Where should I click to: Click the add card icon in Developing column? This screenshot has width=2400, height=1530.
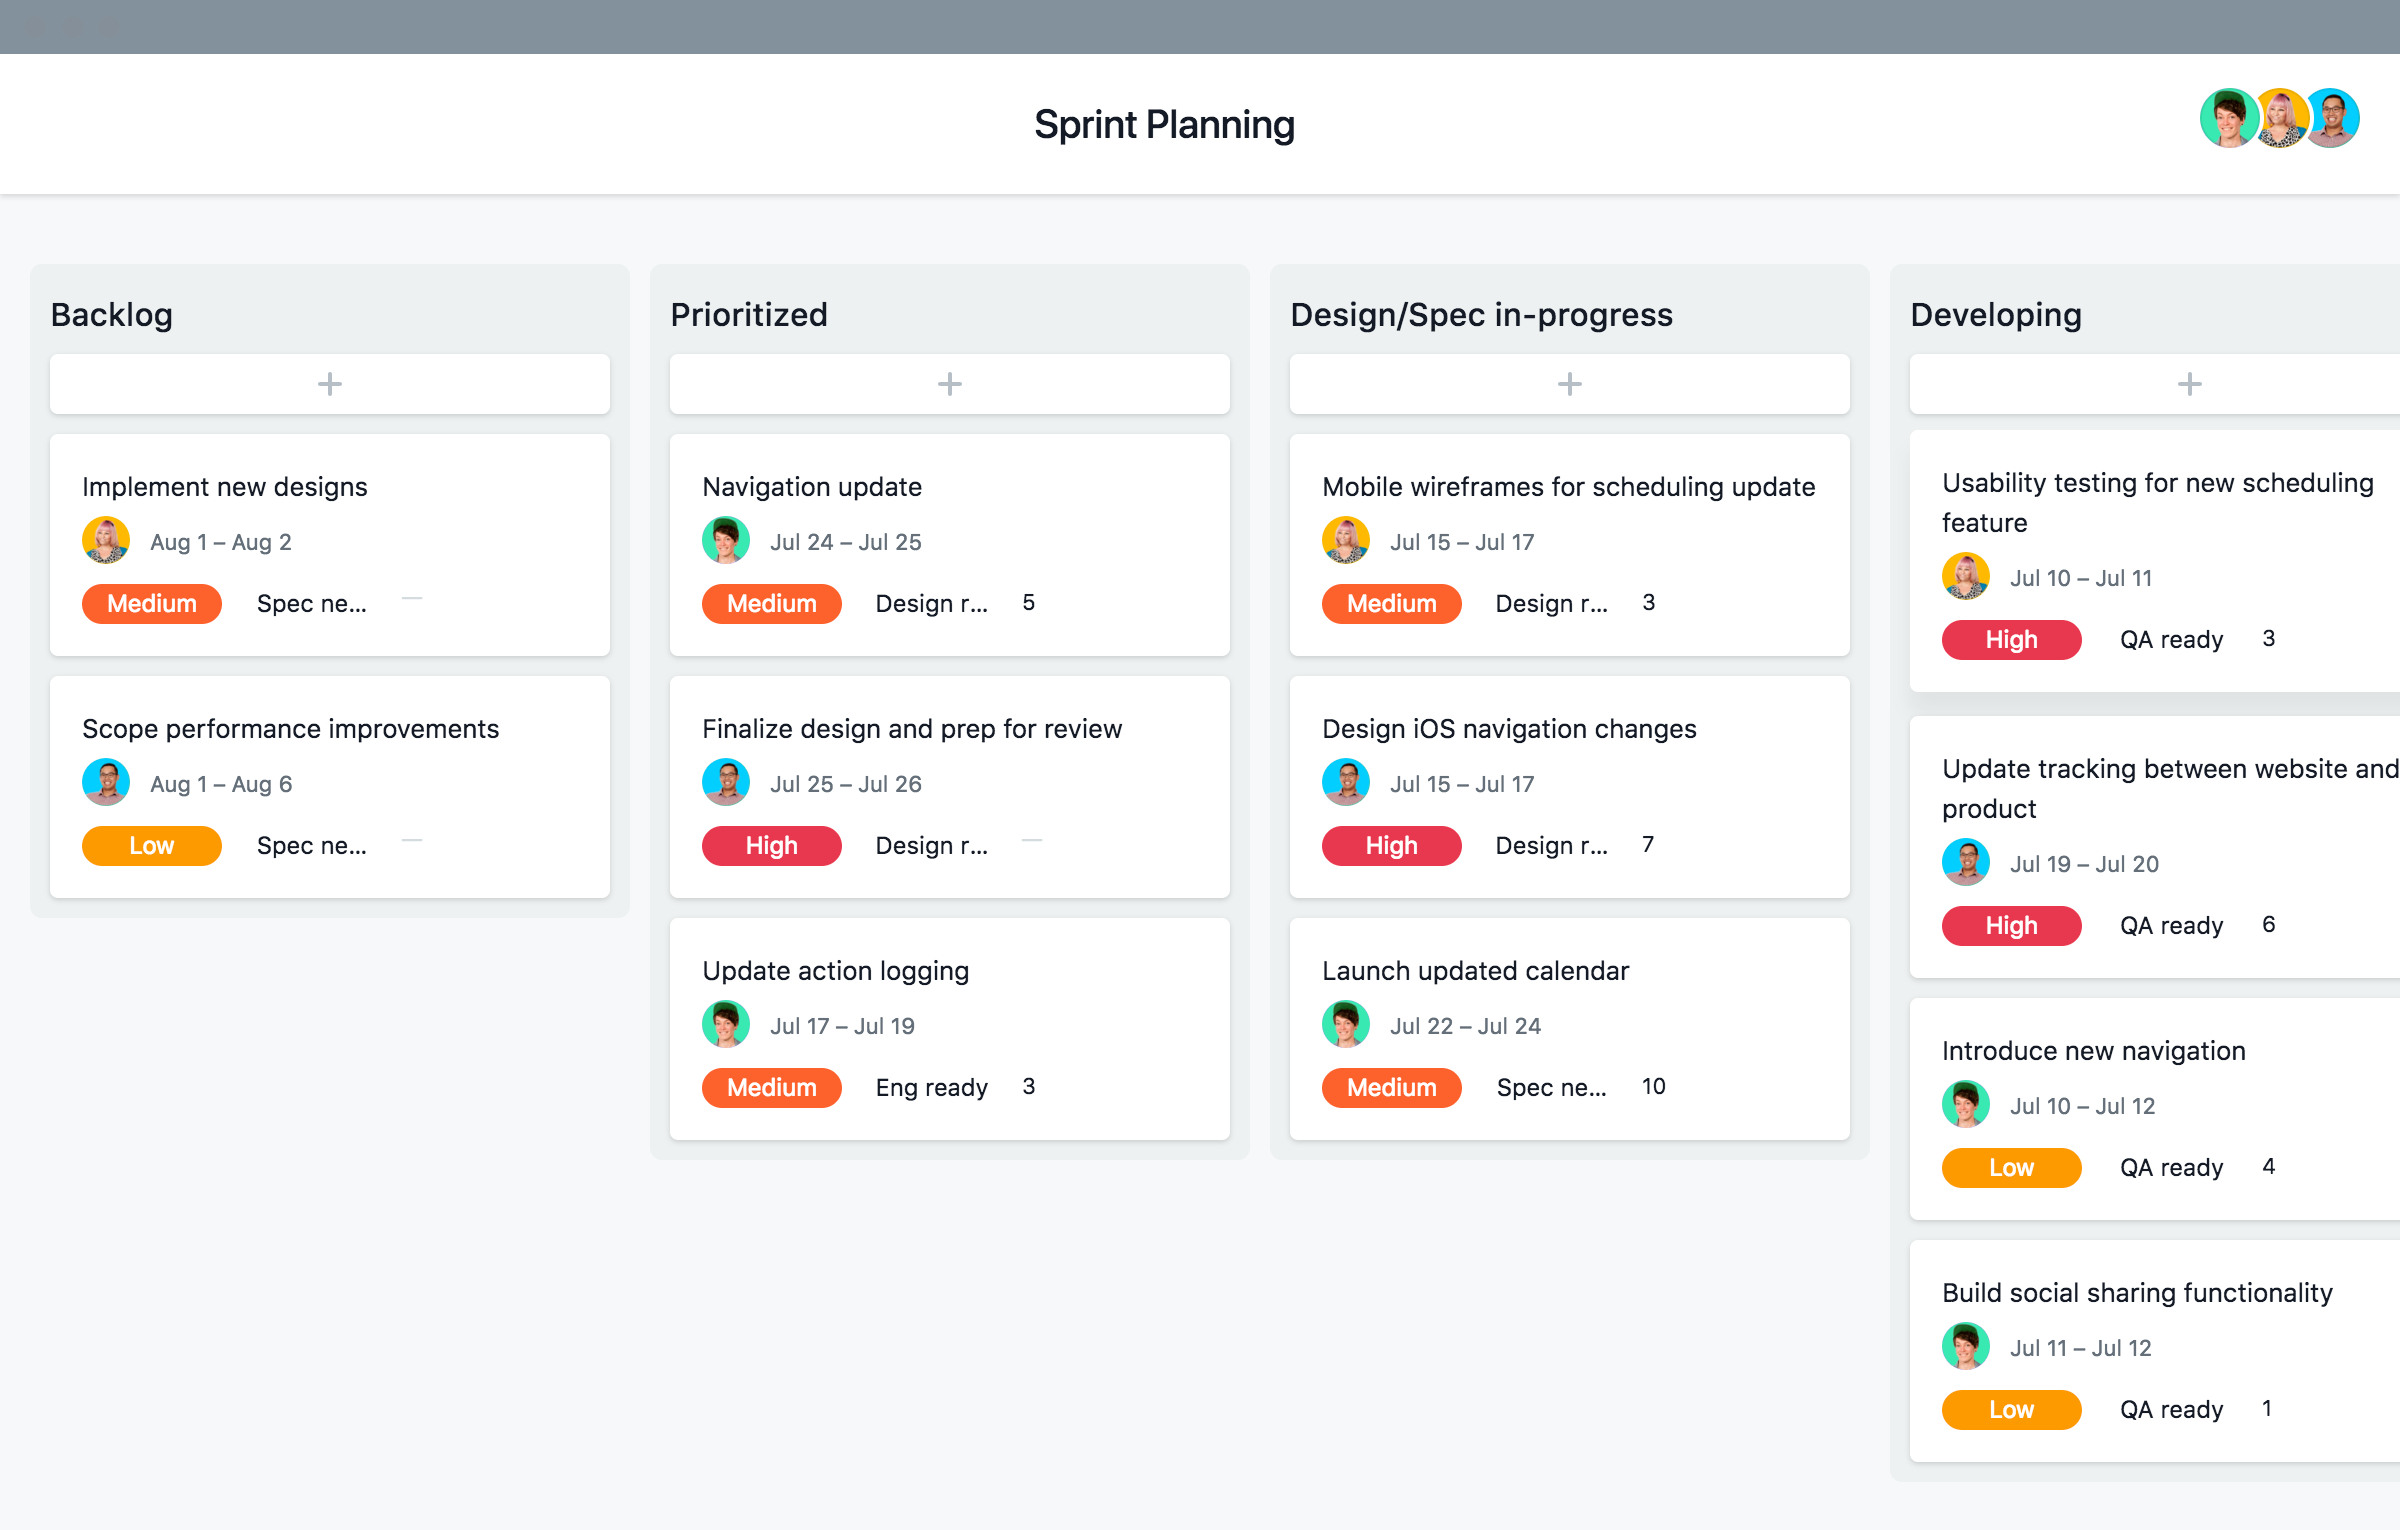(2187, 383)
